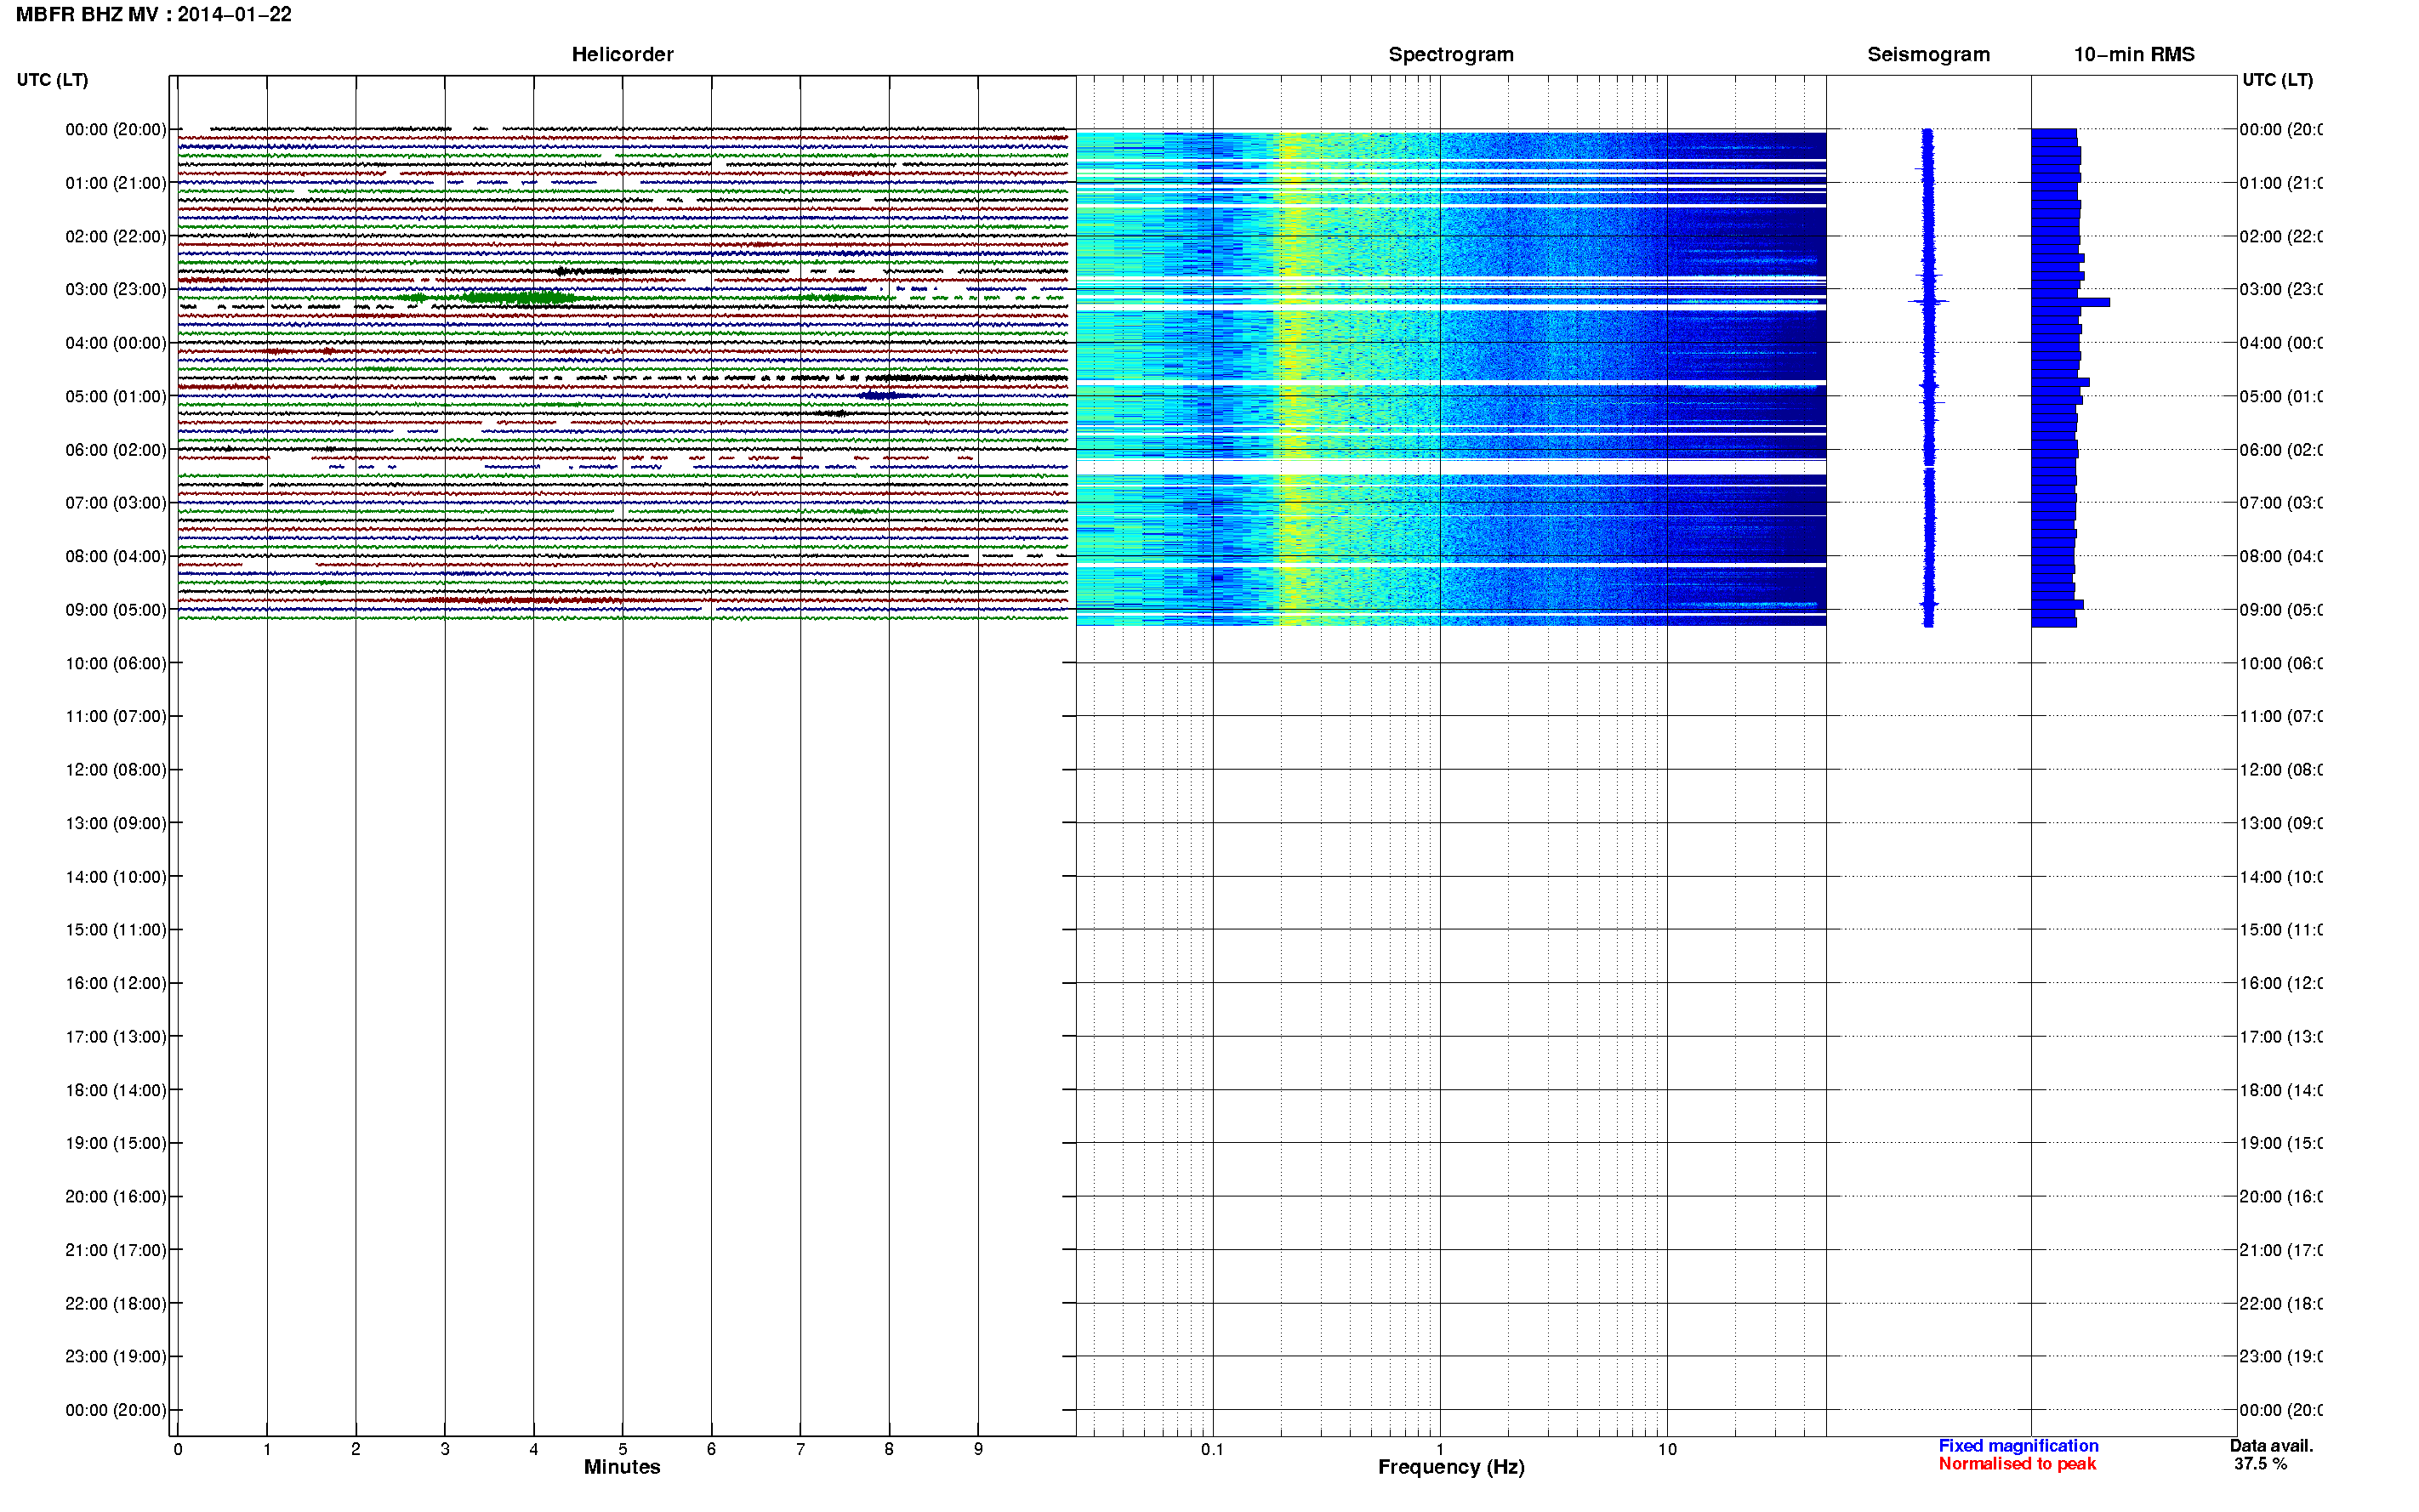Click the '23:00 (19:00)' left time label
Viewport: 2419px width, 1512px height.
pyautogui.click(x=115, y=1356)
